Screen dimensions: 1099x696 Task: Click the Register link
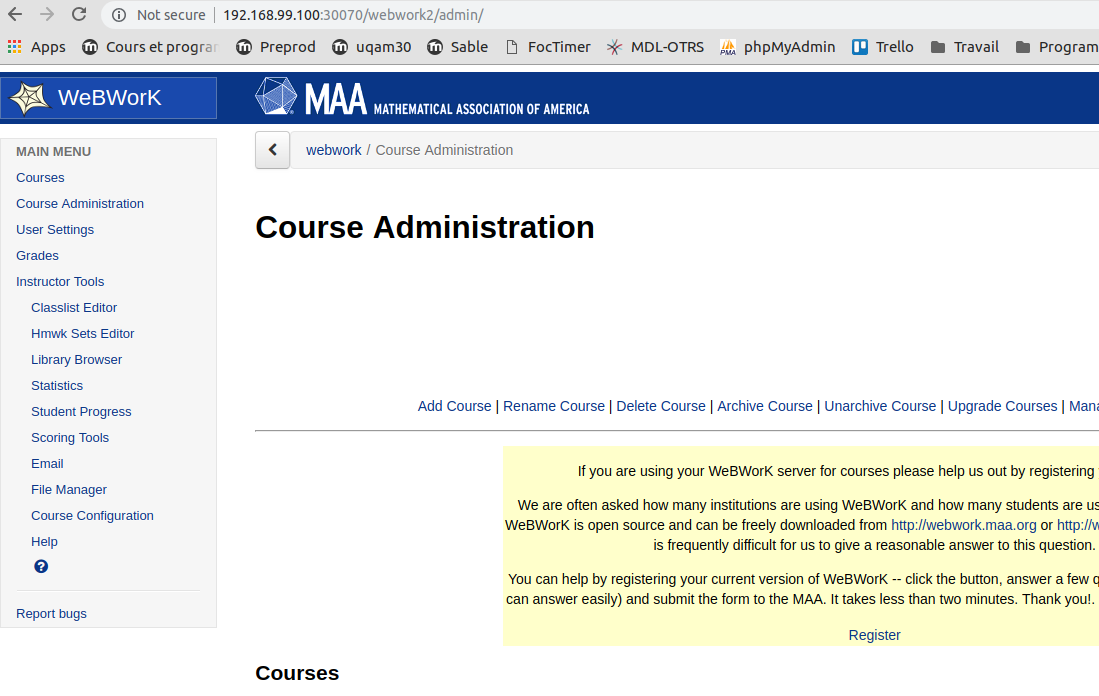pos(874,634)
